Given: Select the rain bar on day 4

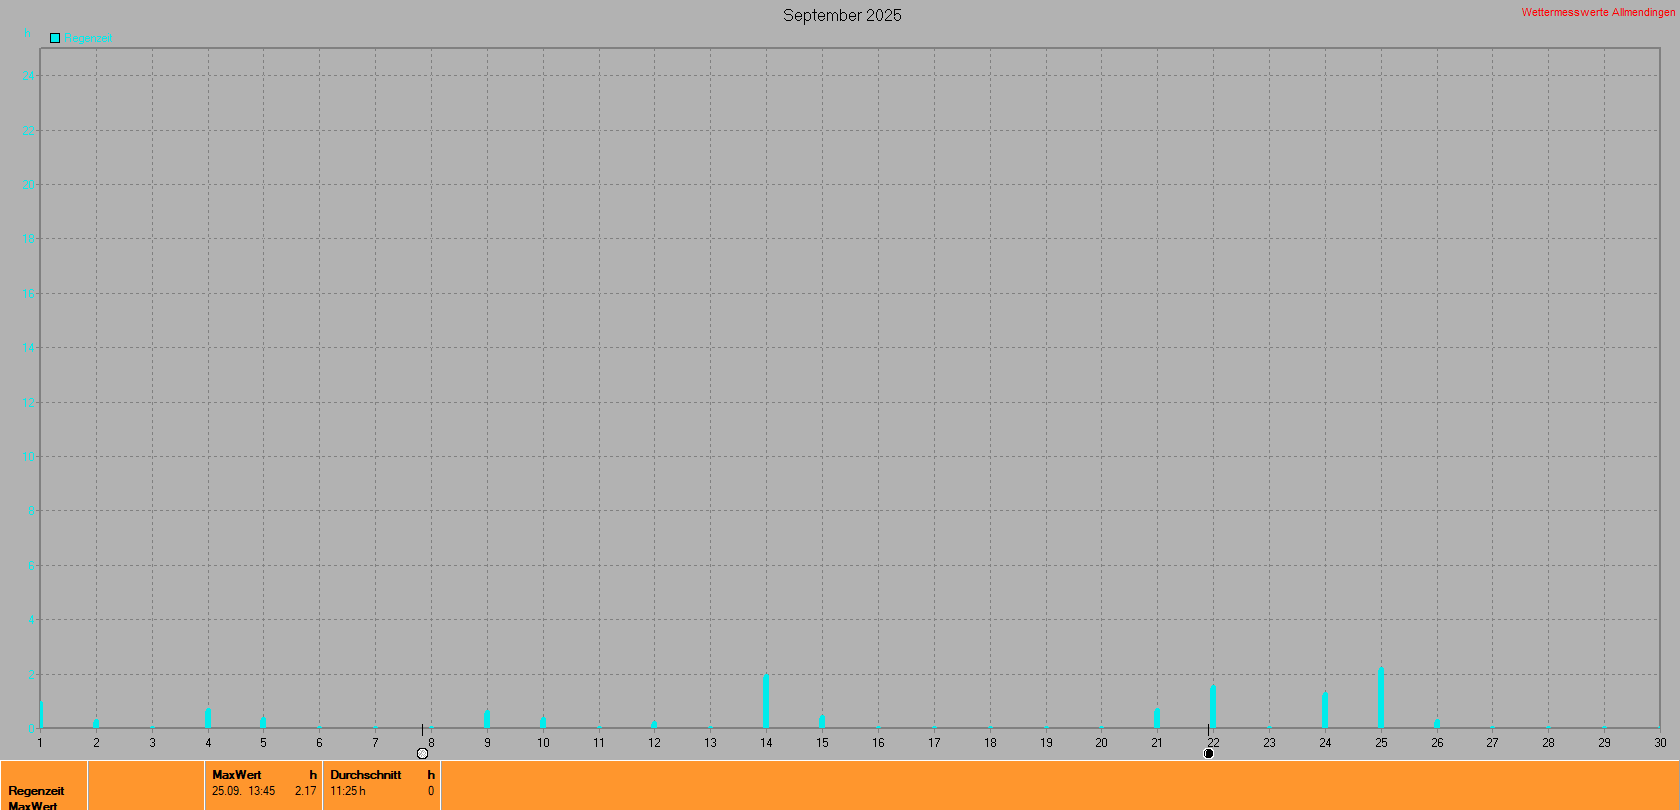Looking at the screenshot, I should tap(208, 718).
